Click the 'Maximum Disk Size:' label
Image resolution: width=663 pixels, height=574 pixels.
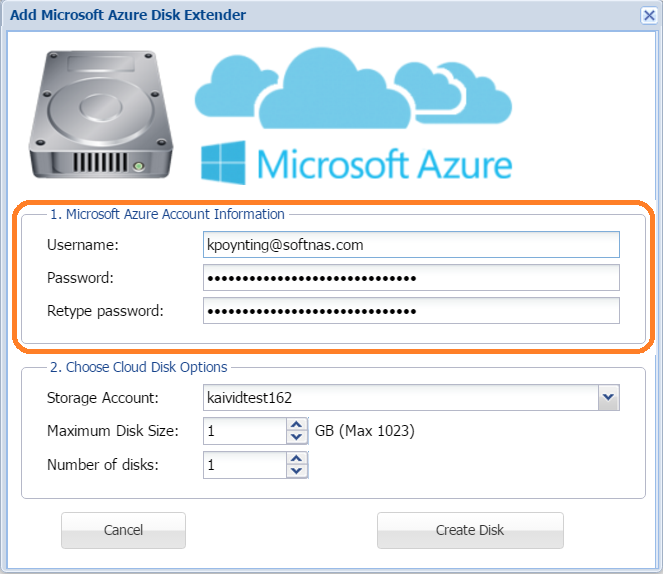click(113, 431)
